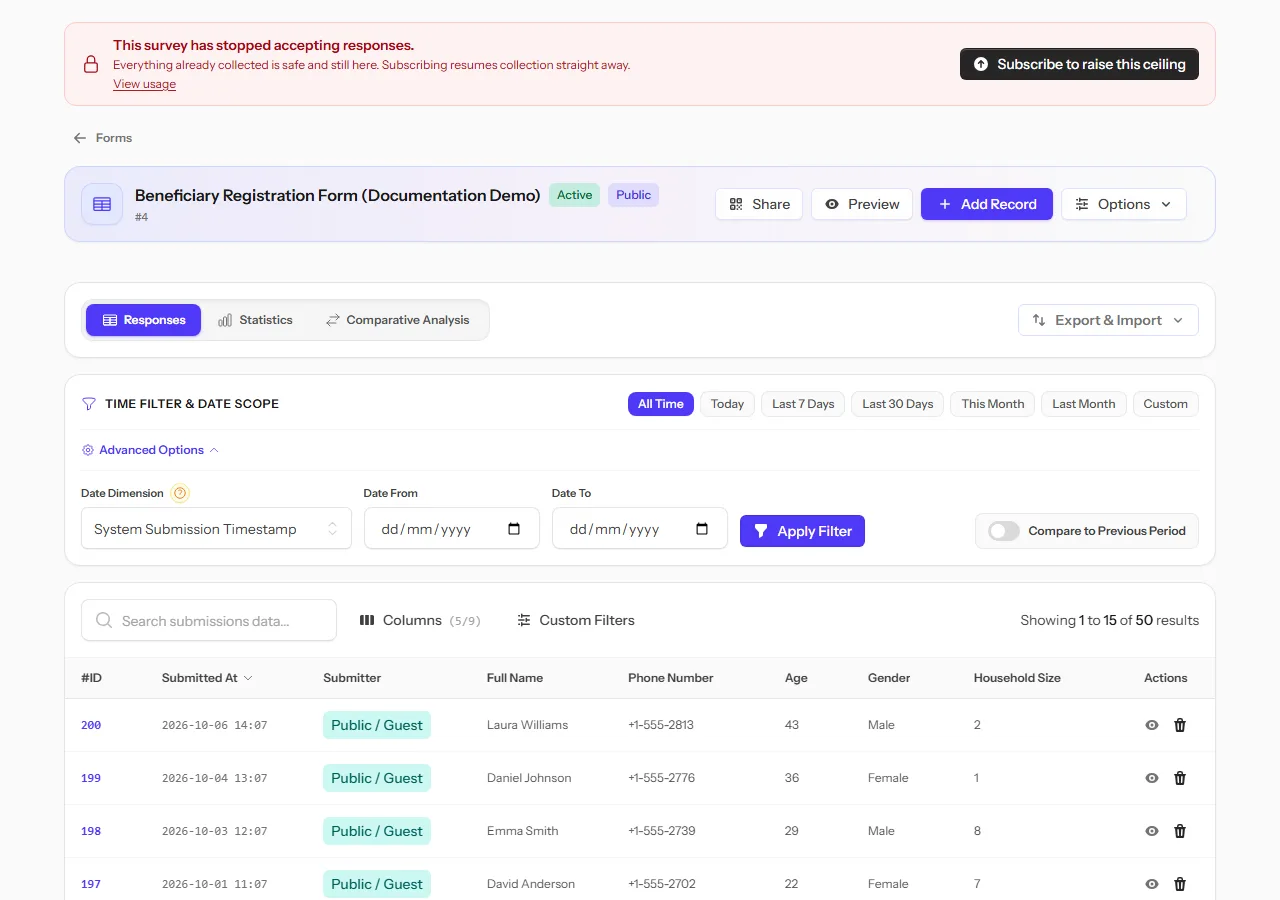Open submission ID 200

[x=91, y=725]
